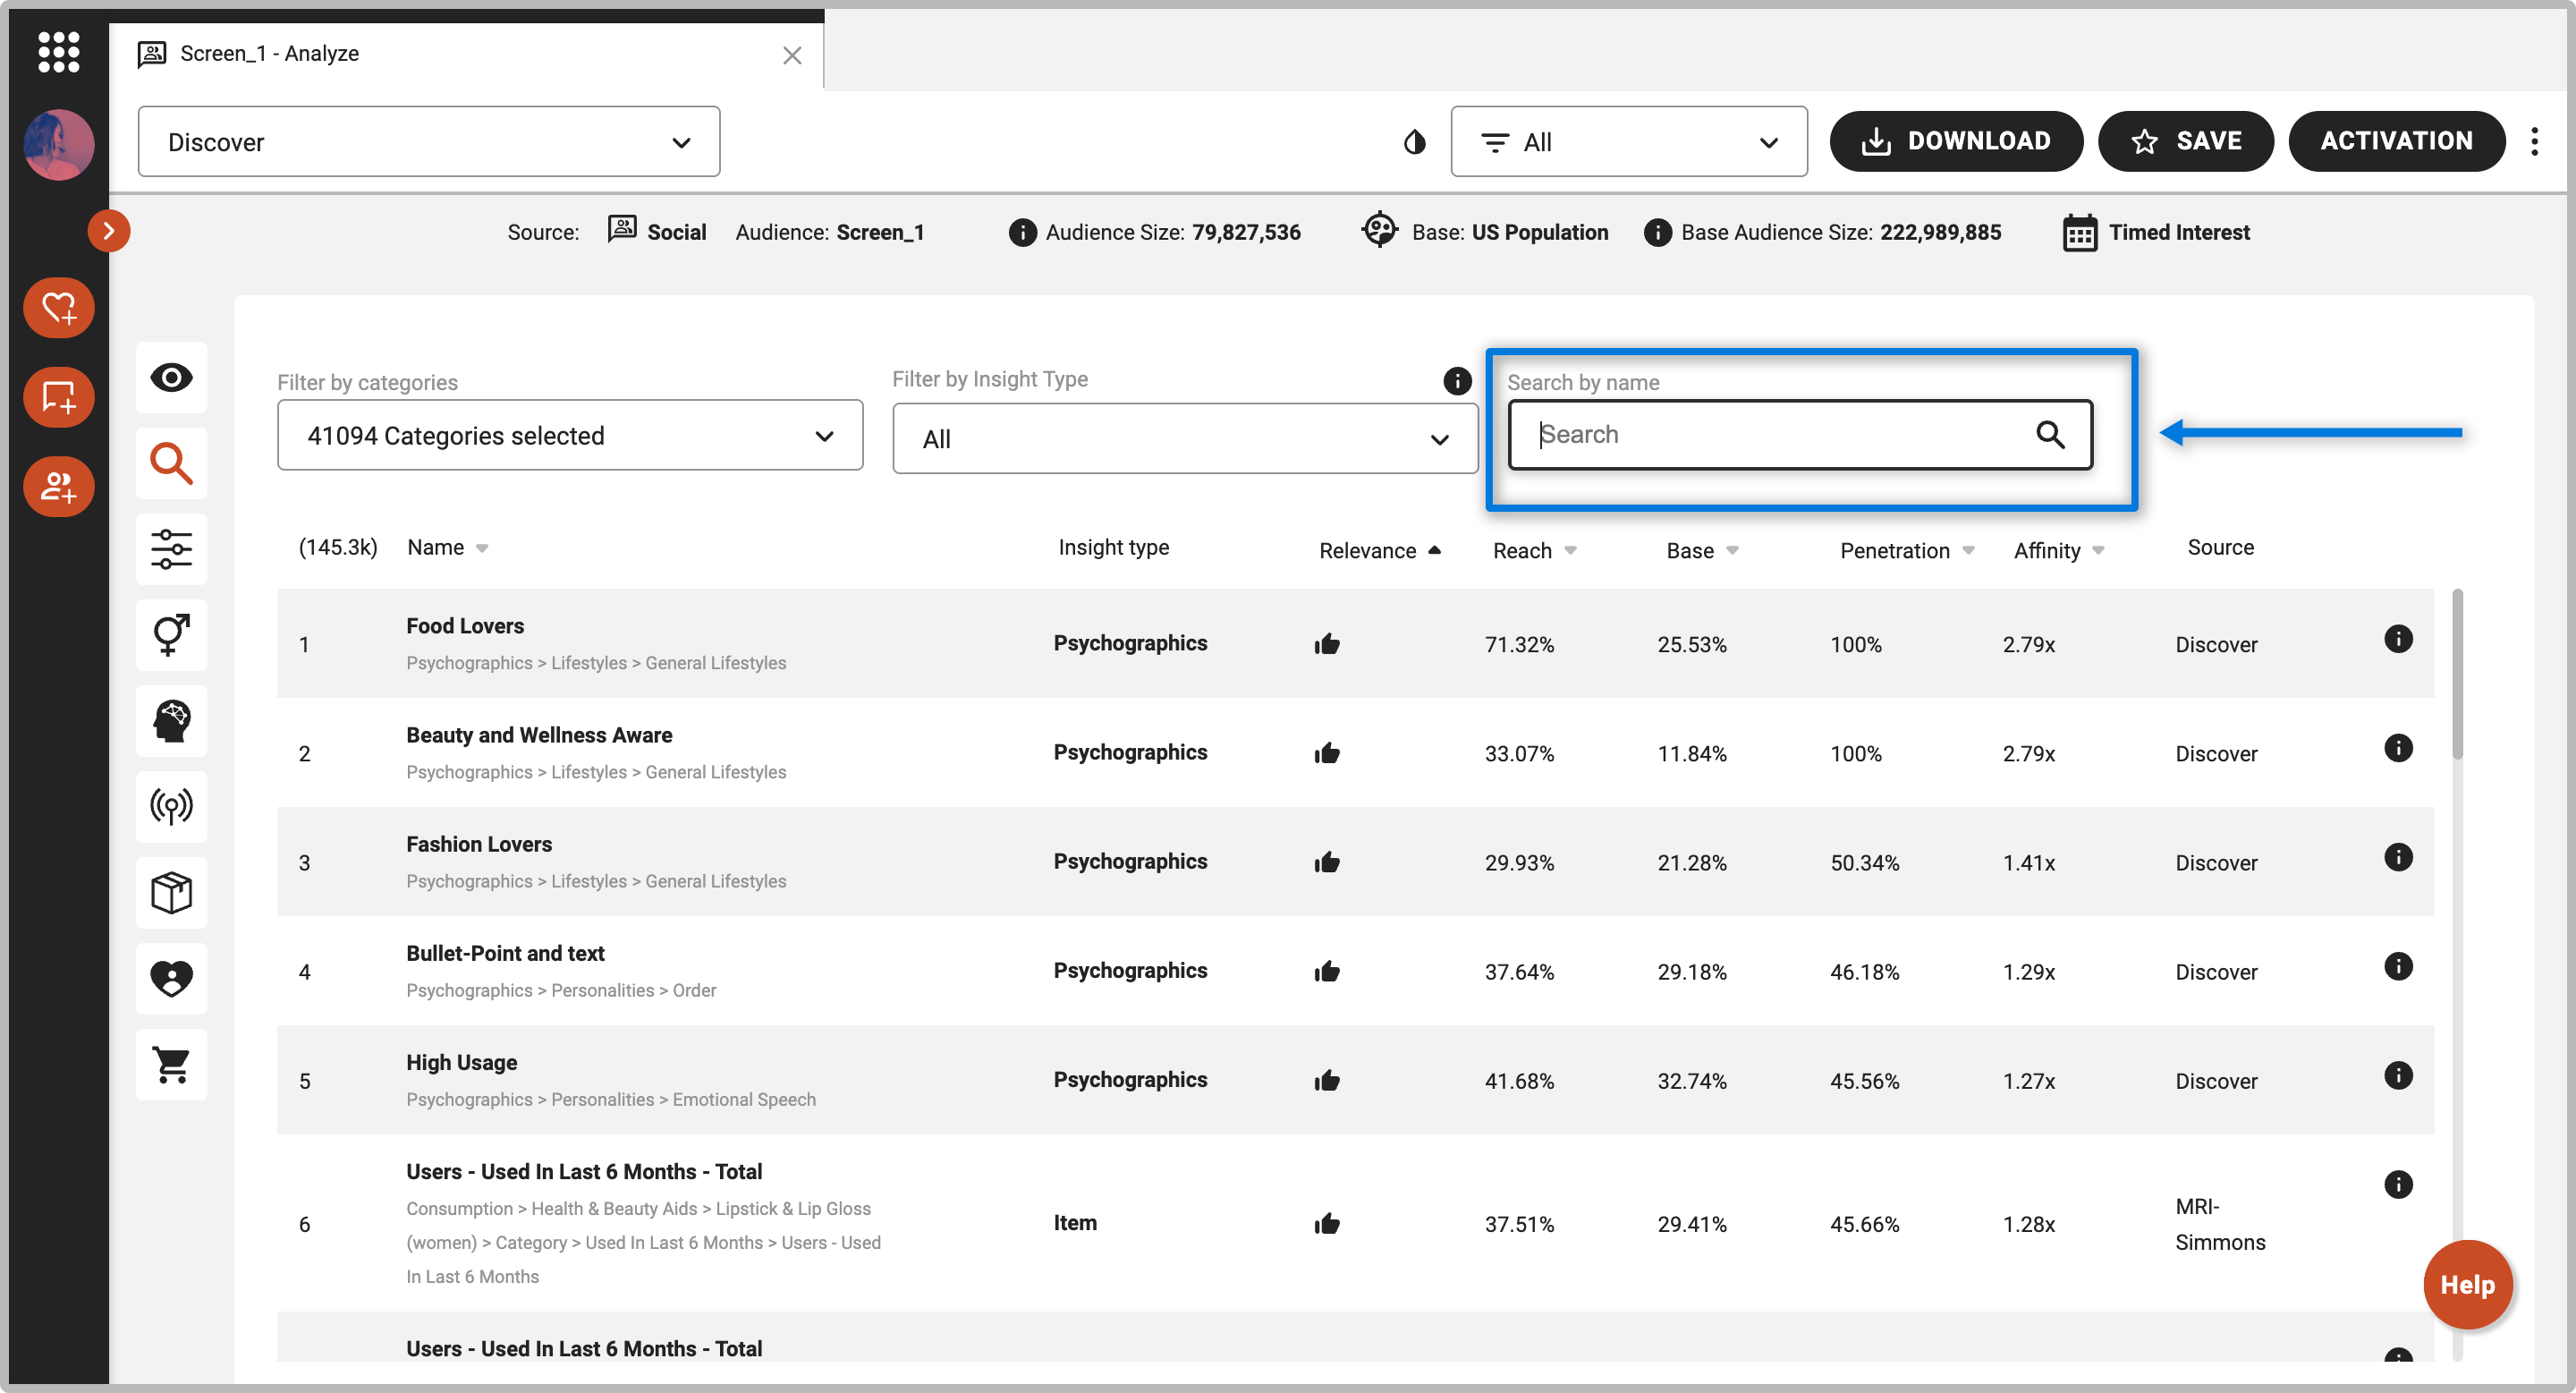
Task: Click the eye overview sidebar icon
Action: click(x=171, y=378)
